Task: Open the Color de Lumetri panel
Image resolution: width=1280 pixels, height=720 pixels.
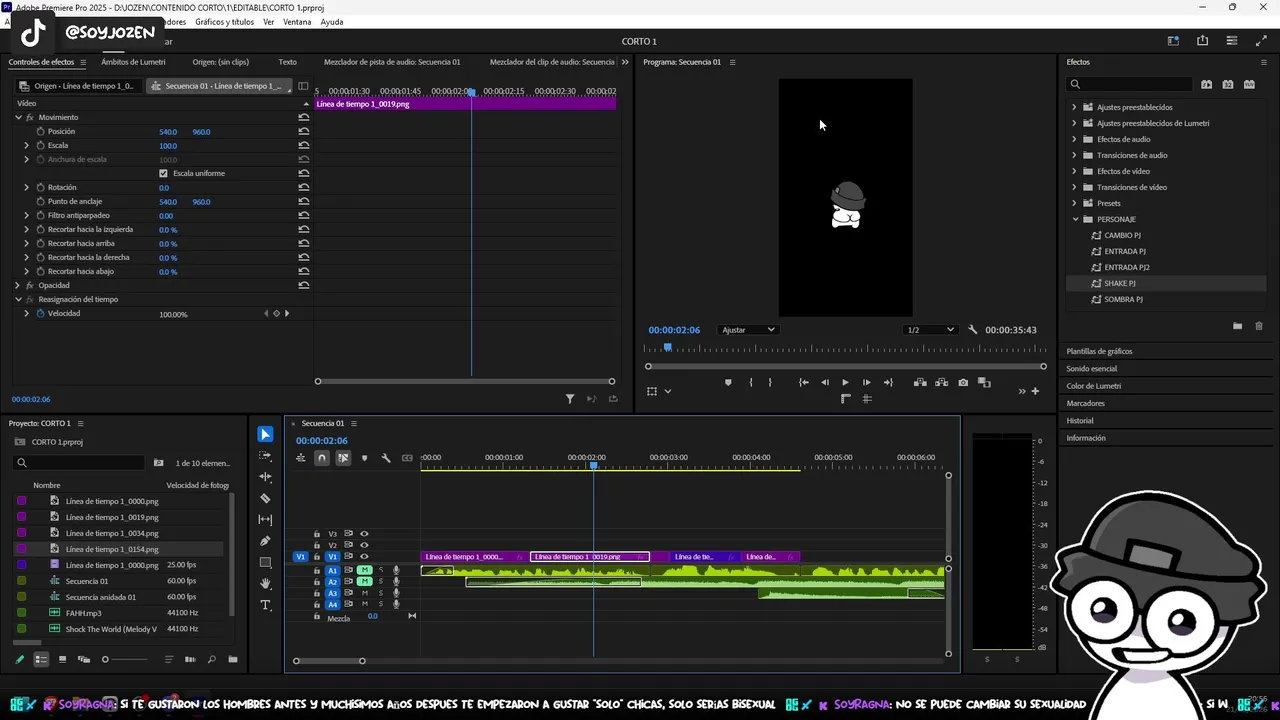Action: click(x=1094, y=386)
